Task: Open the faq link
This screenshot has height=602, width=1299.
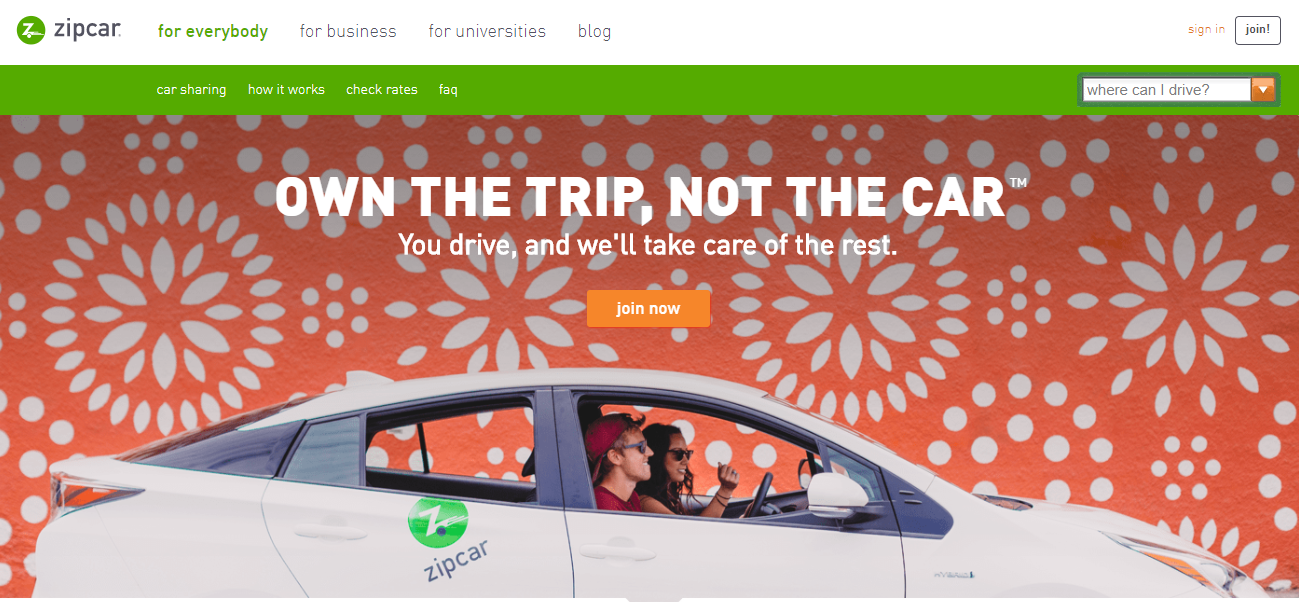Action: 448,90
